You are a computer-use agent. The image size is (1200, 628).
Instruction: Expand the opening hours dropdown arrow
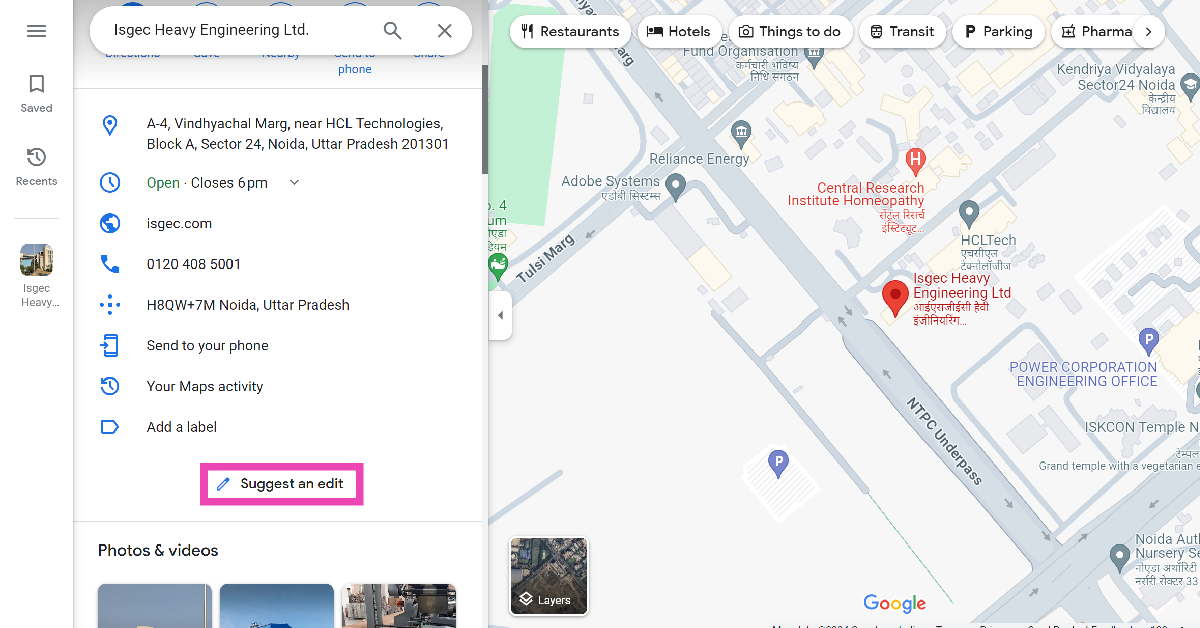click(294, 183)
